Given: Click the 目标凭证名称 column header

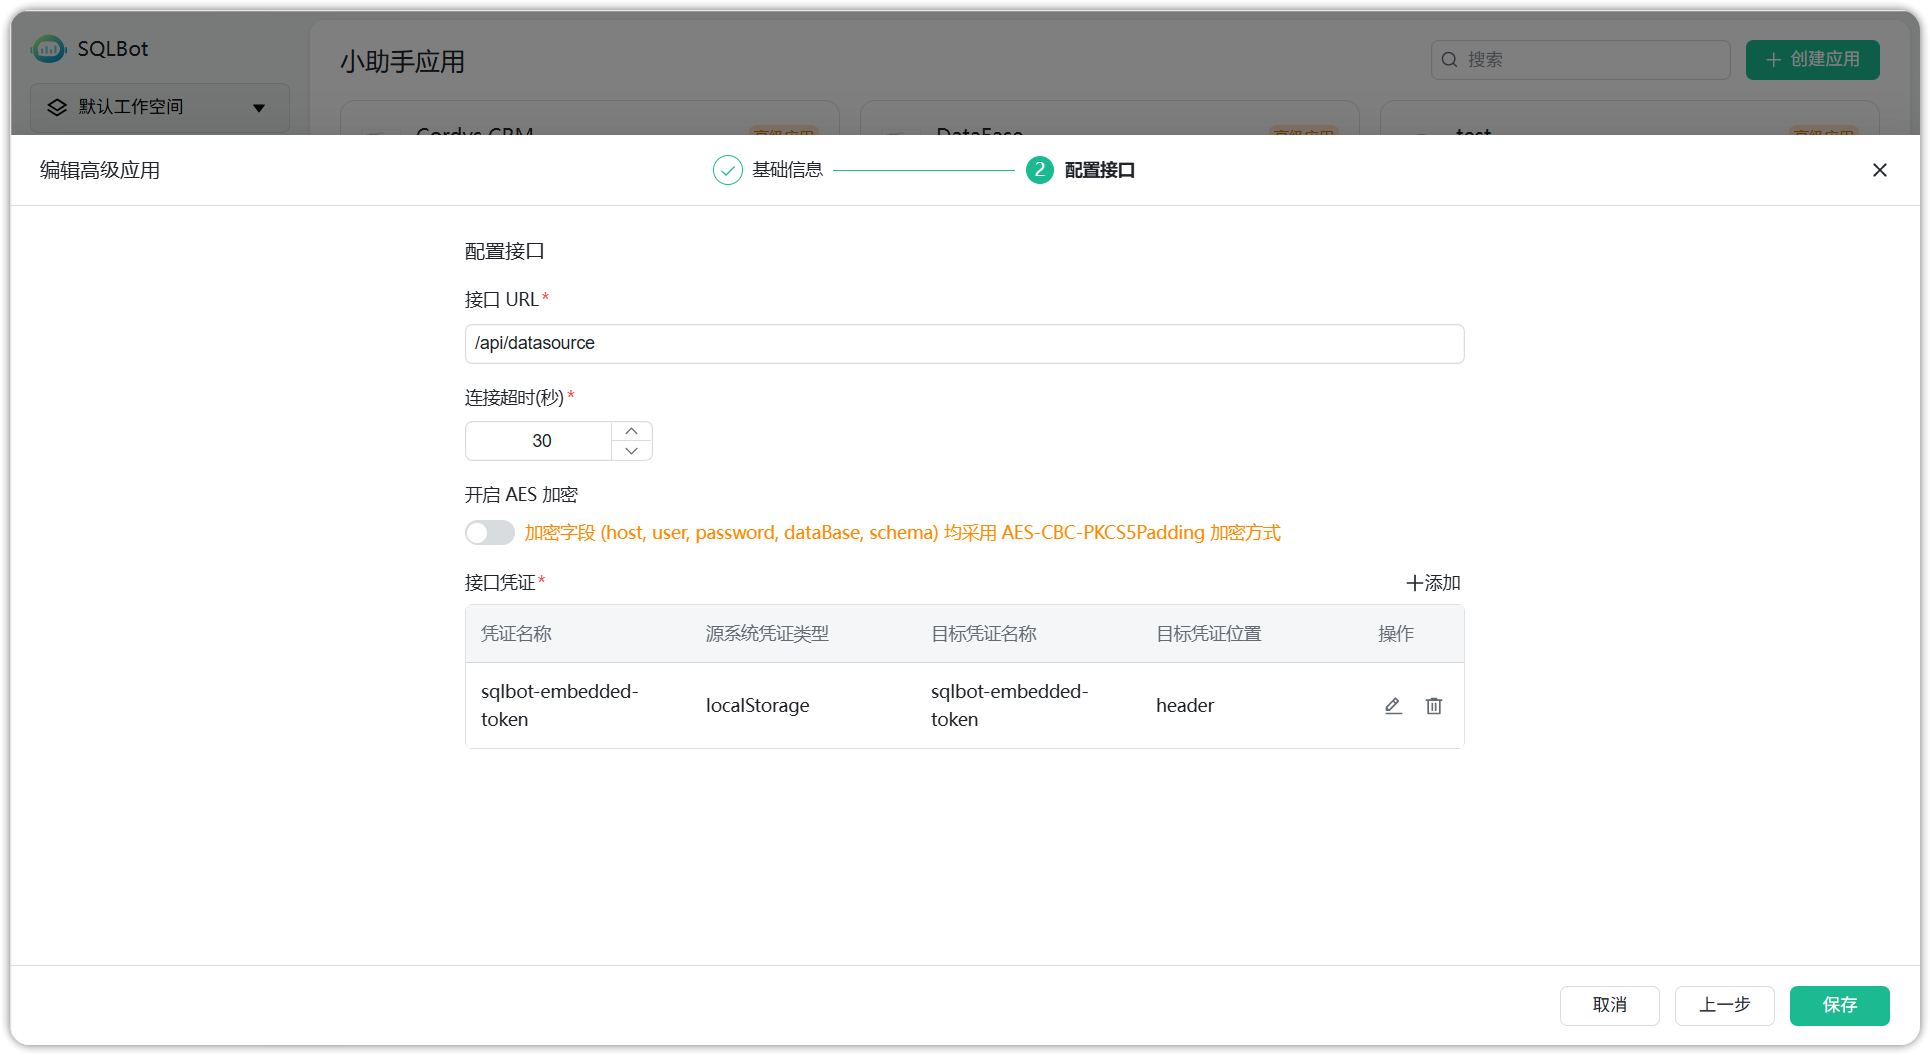Looking at the screenshot, I should point(984,634).
